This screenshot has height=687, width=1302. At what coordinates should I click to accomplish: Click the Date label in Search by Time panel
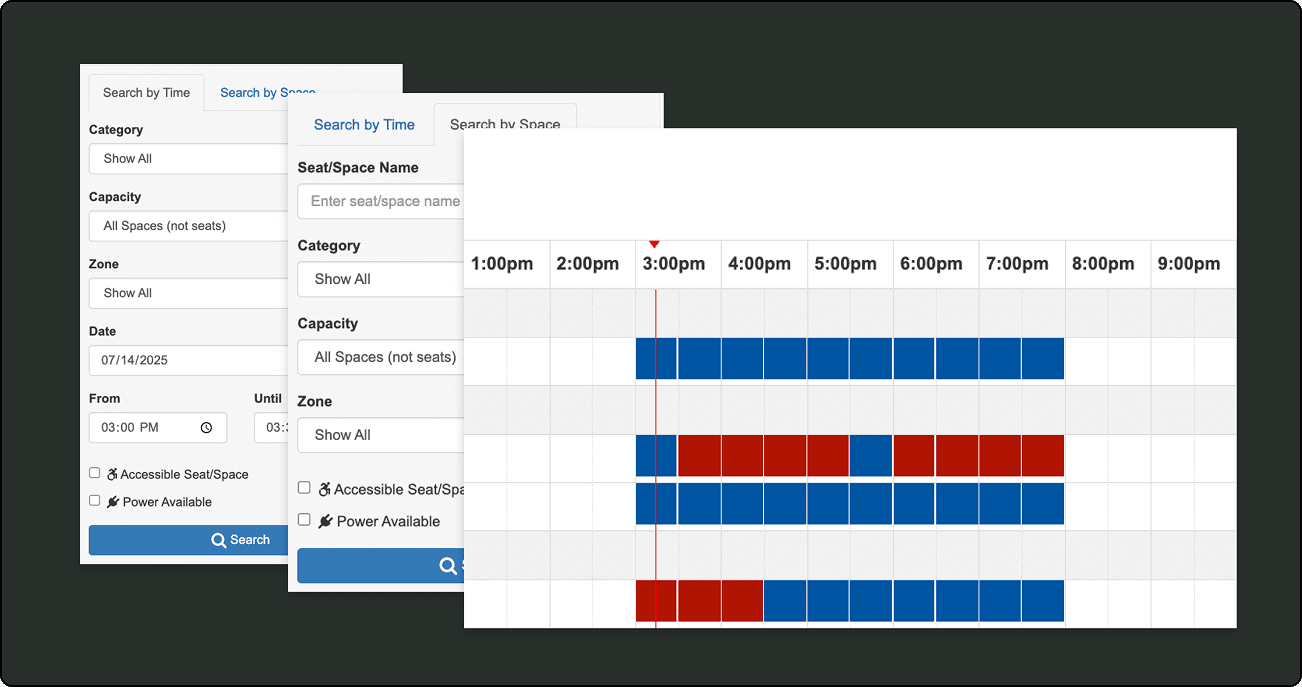point(102,331)
